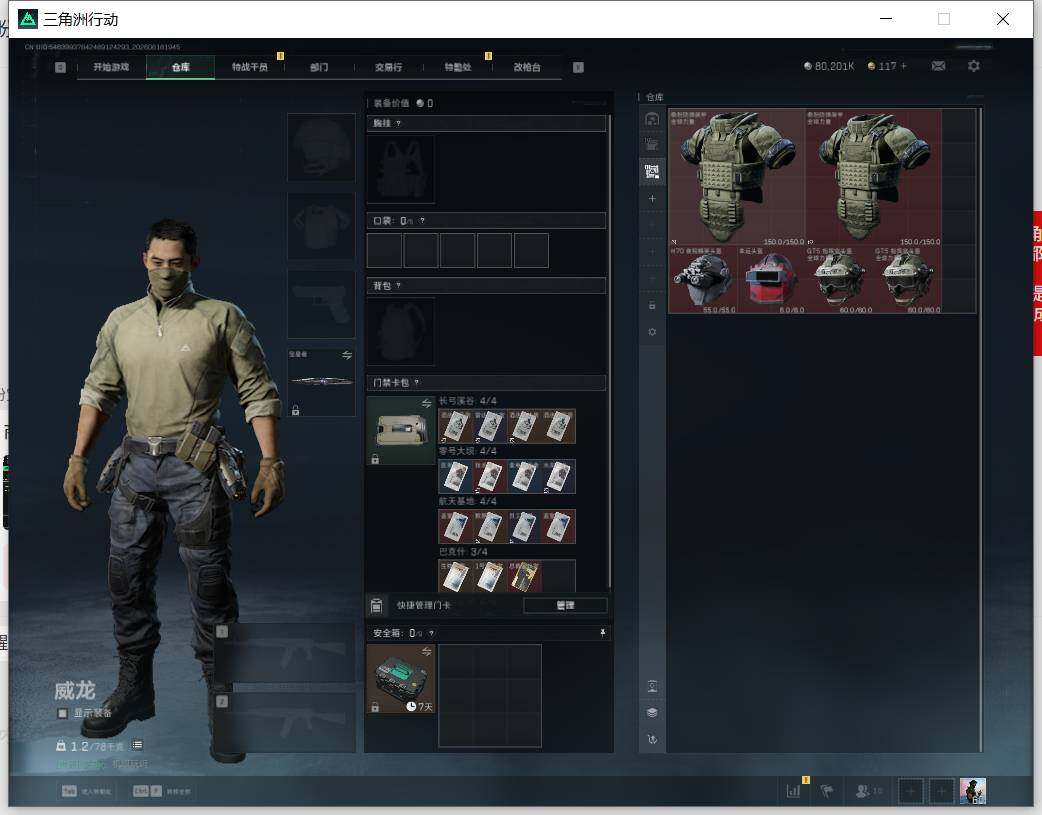
Task: Select the second GT5 helmet
Action: [908, 279]
